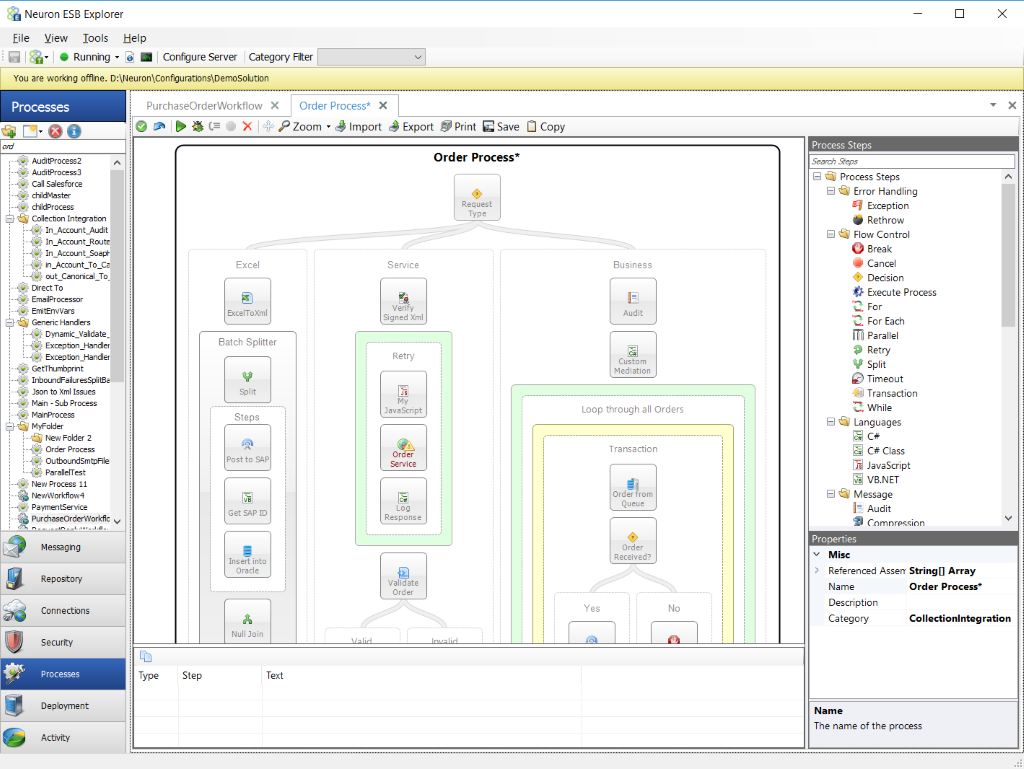1024x769 pixels.
Task: Open the Category Filter dropdown
Action: [371, 56]
